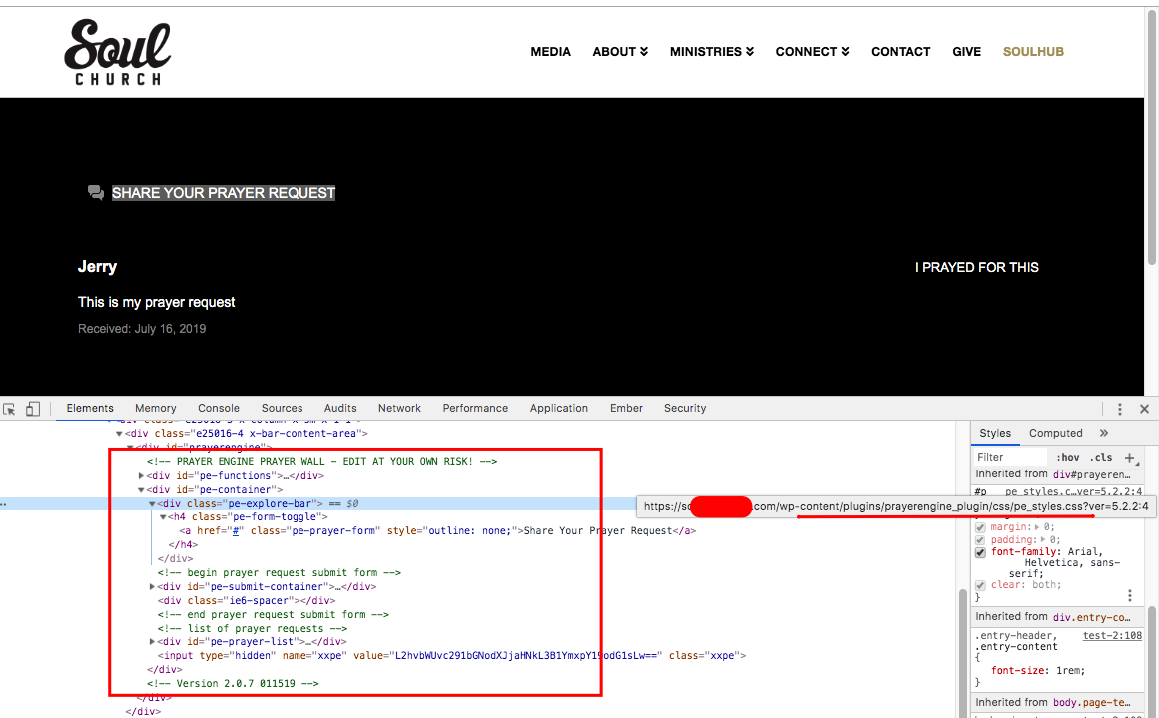Image resolution: width=1159 pixels, height=718 pixels.
Task: Click the chat bubbles icon beside prayer request
Action: [x=96, y=193]
